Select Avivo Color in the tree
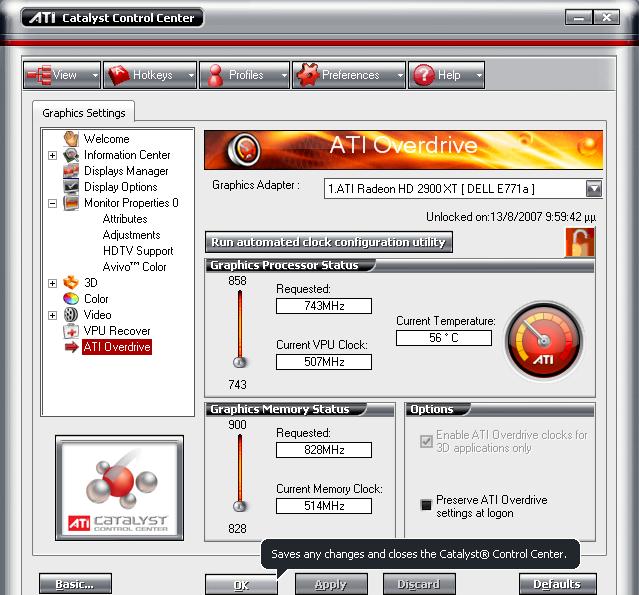The height and width of the screenshot is (595, 639). tap(134, 267)
